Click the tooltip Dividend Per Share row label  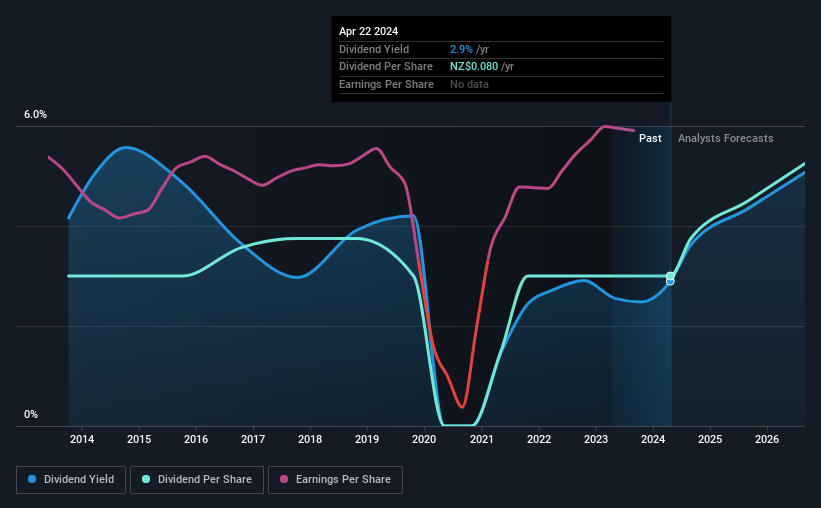386,67
